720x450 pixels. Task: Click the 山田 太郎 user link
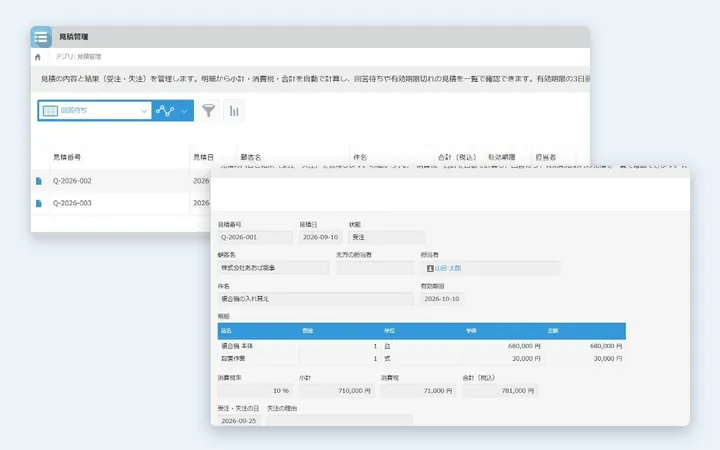tap(448, 268)
